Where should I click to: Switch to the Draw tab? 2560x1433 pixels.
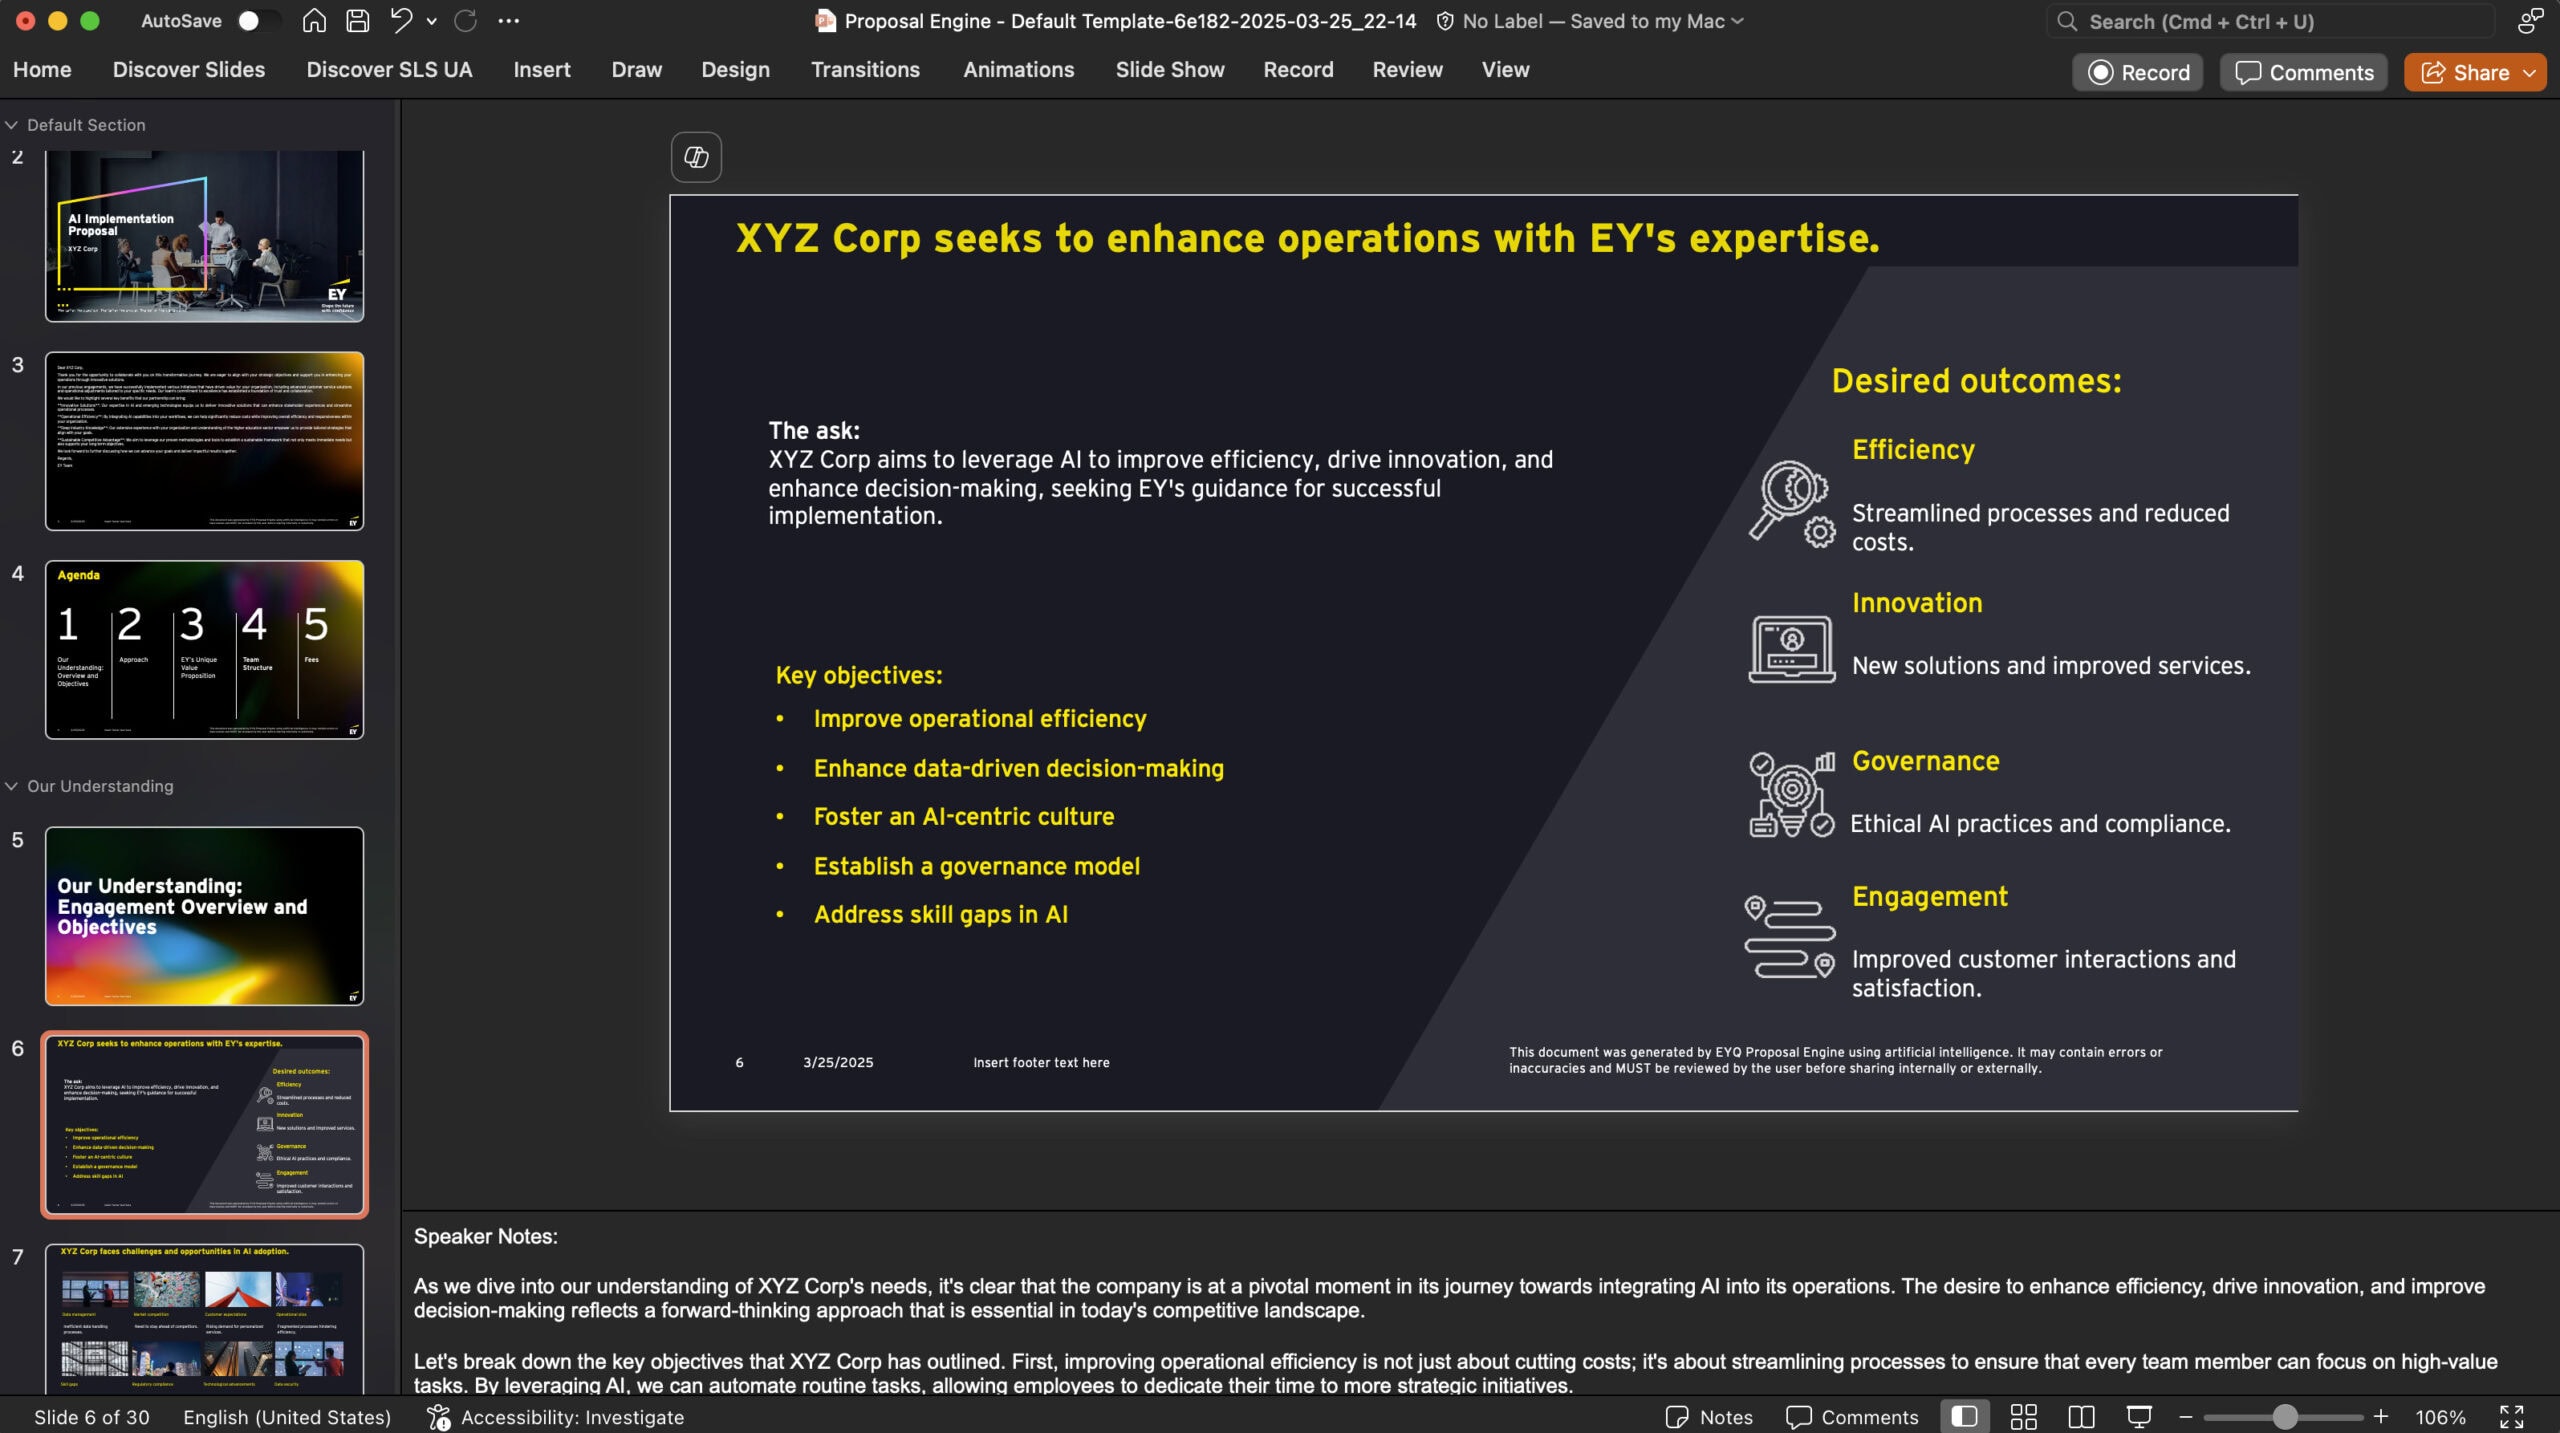pyautogui.click(x=637, y=70)
